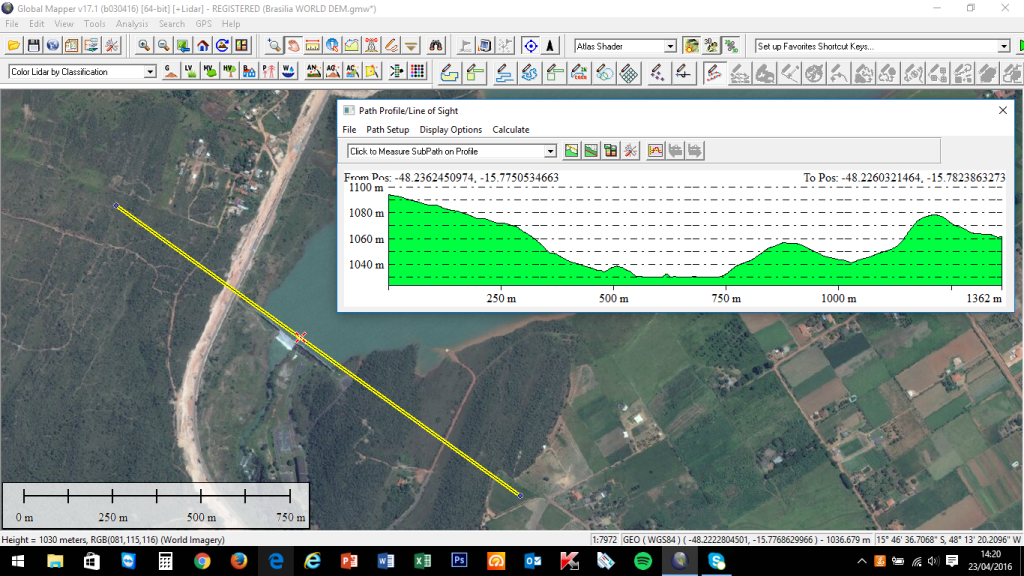Viewport: 1024px width, 576px height.
Task: Open the Atlas Shader dropdown
Action: tap(671, 47)
